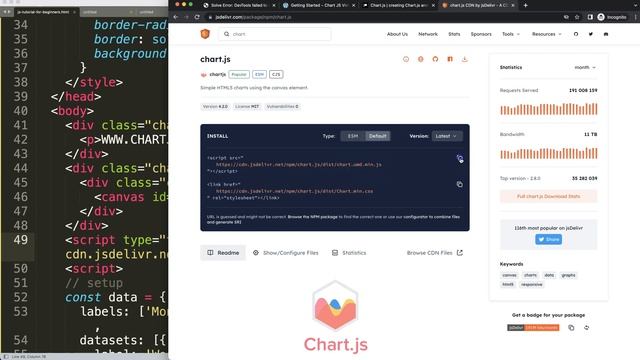
Task: Open the Version Latest dropdown
Action: (447, 136)
